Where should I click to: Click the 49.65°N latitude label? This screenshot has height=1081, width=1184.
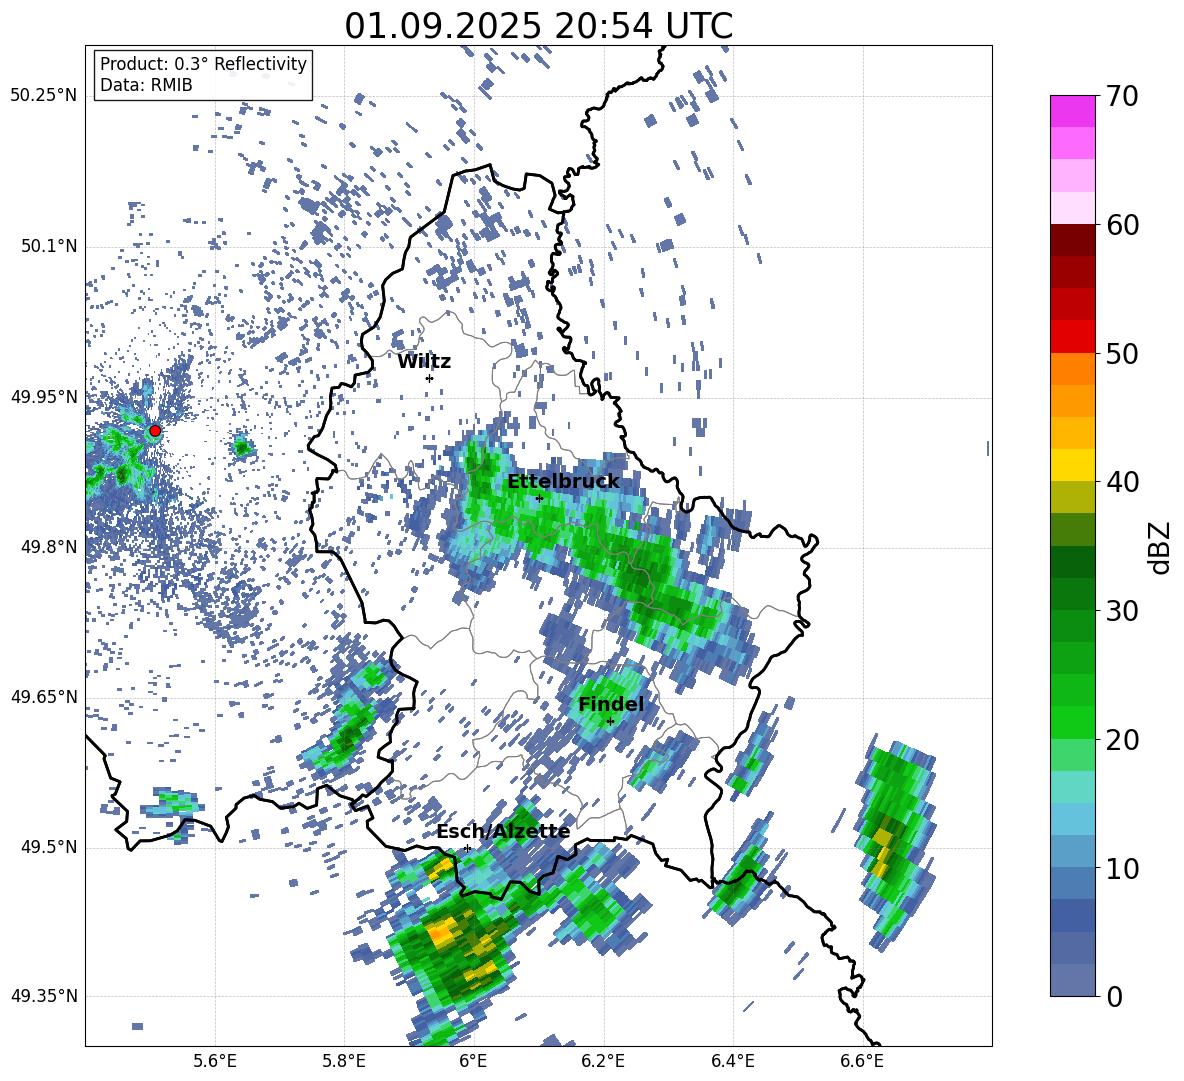[43, 697]
